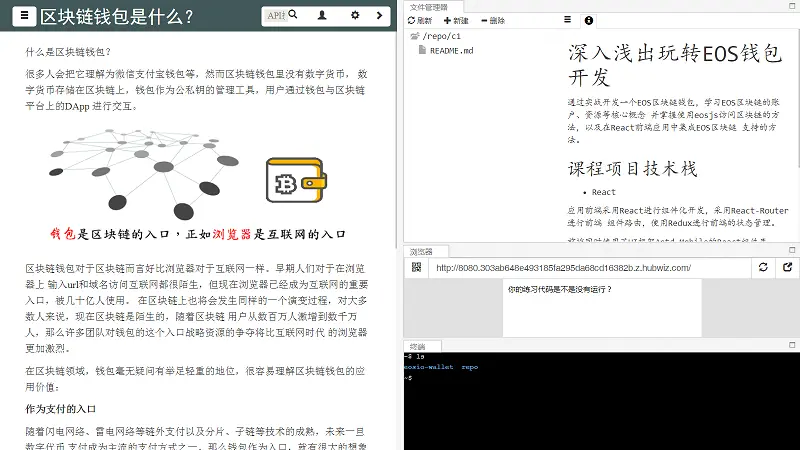The height and width of the screenshot is (450, 800).
Task: Maximize the browser panel
Action: coord(792,250)
